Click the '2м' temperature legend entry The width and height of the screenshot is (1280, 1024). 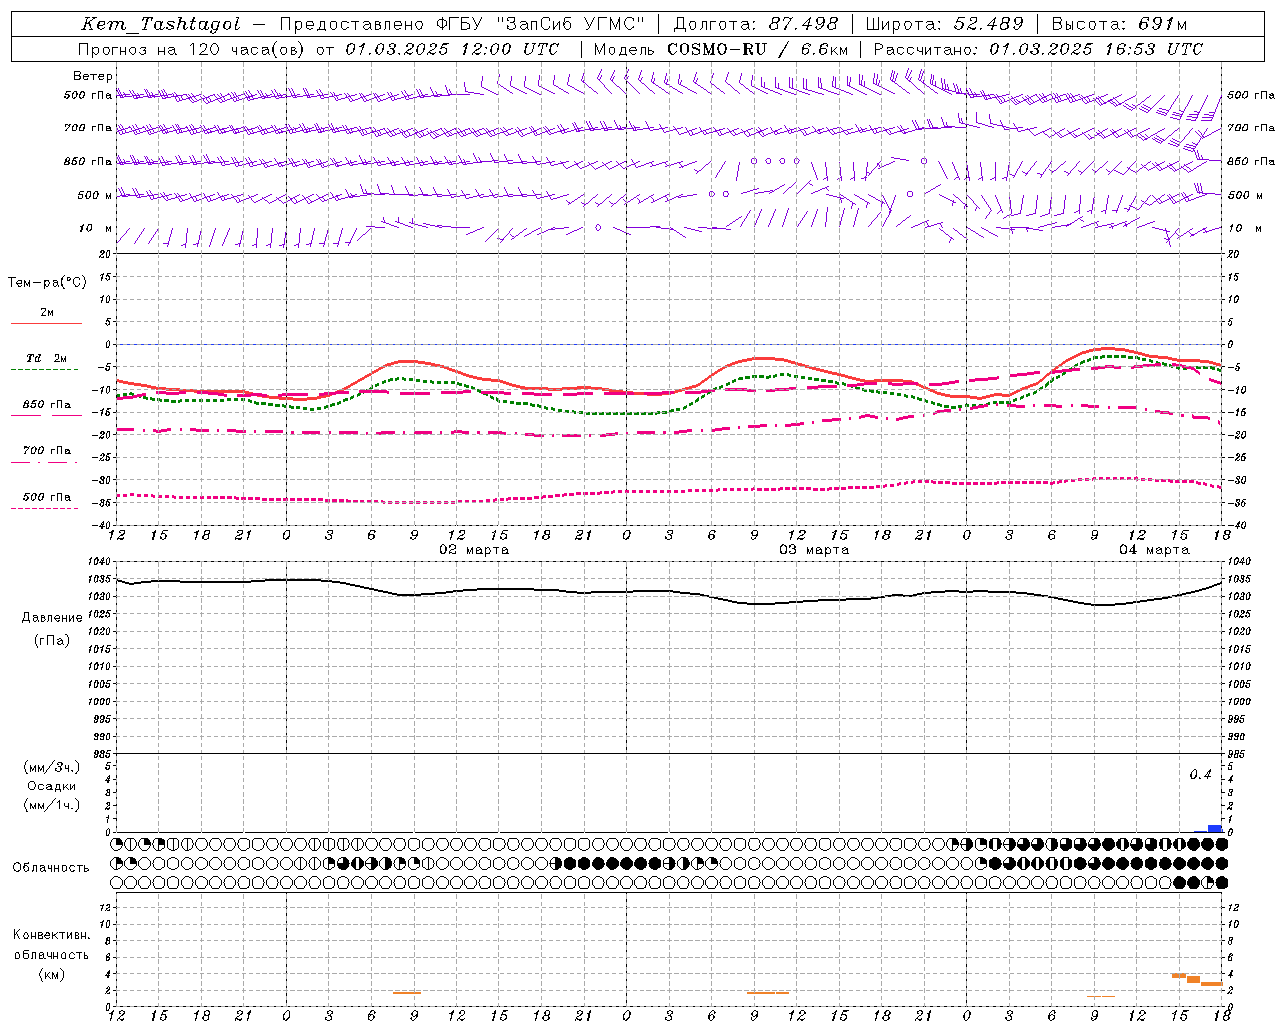point(47,313)
